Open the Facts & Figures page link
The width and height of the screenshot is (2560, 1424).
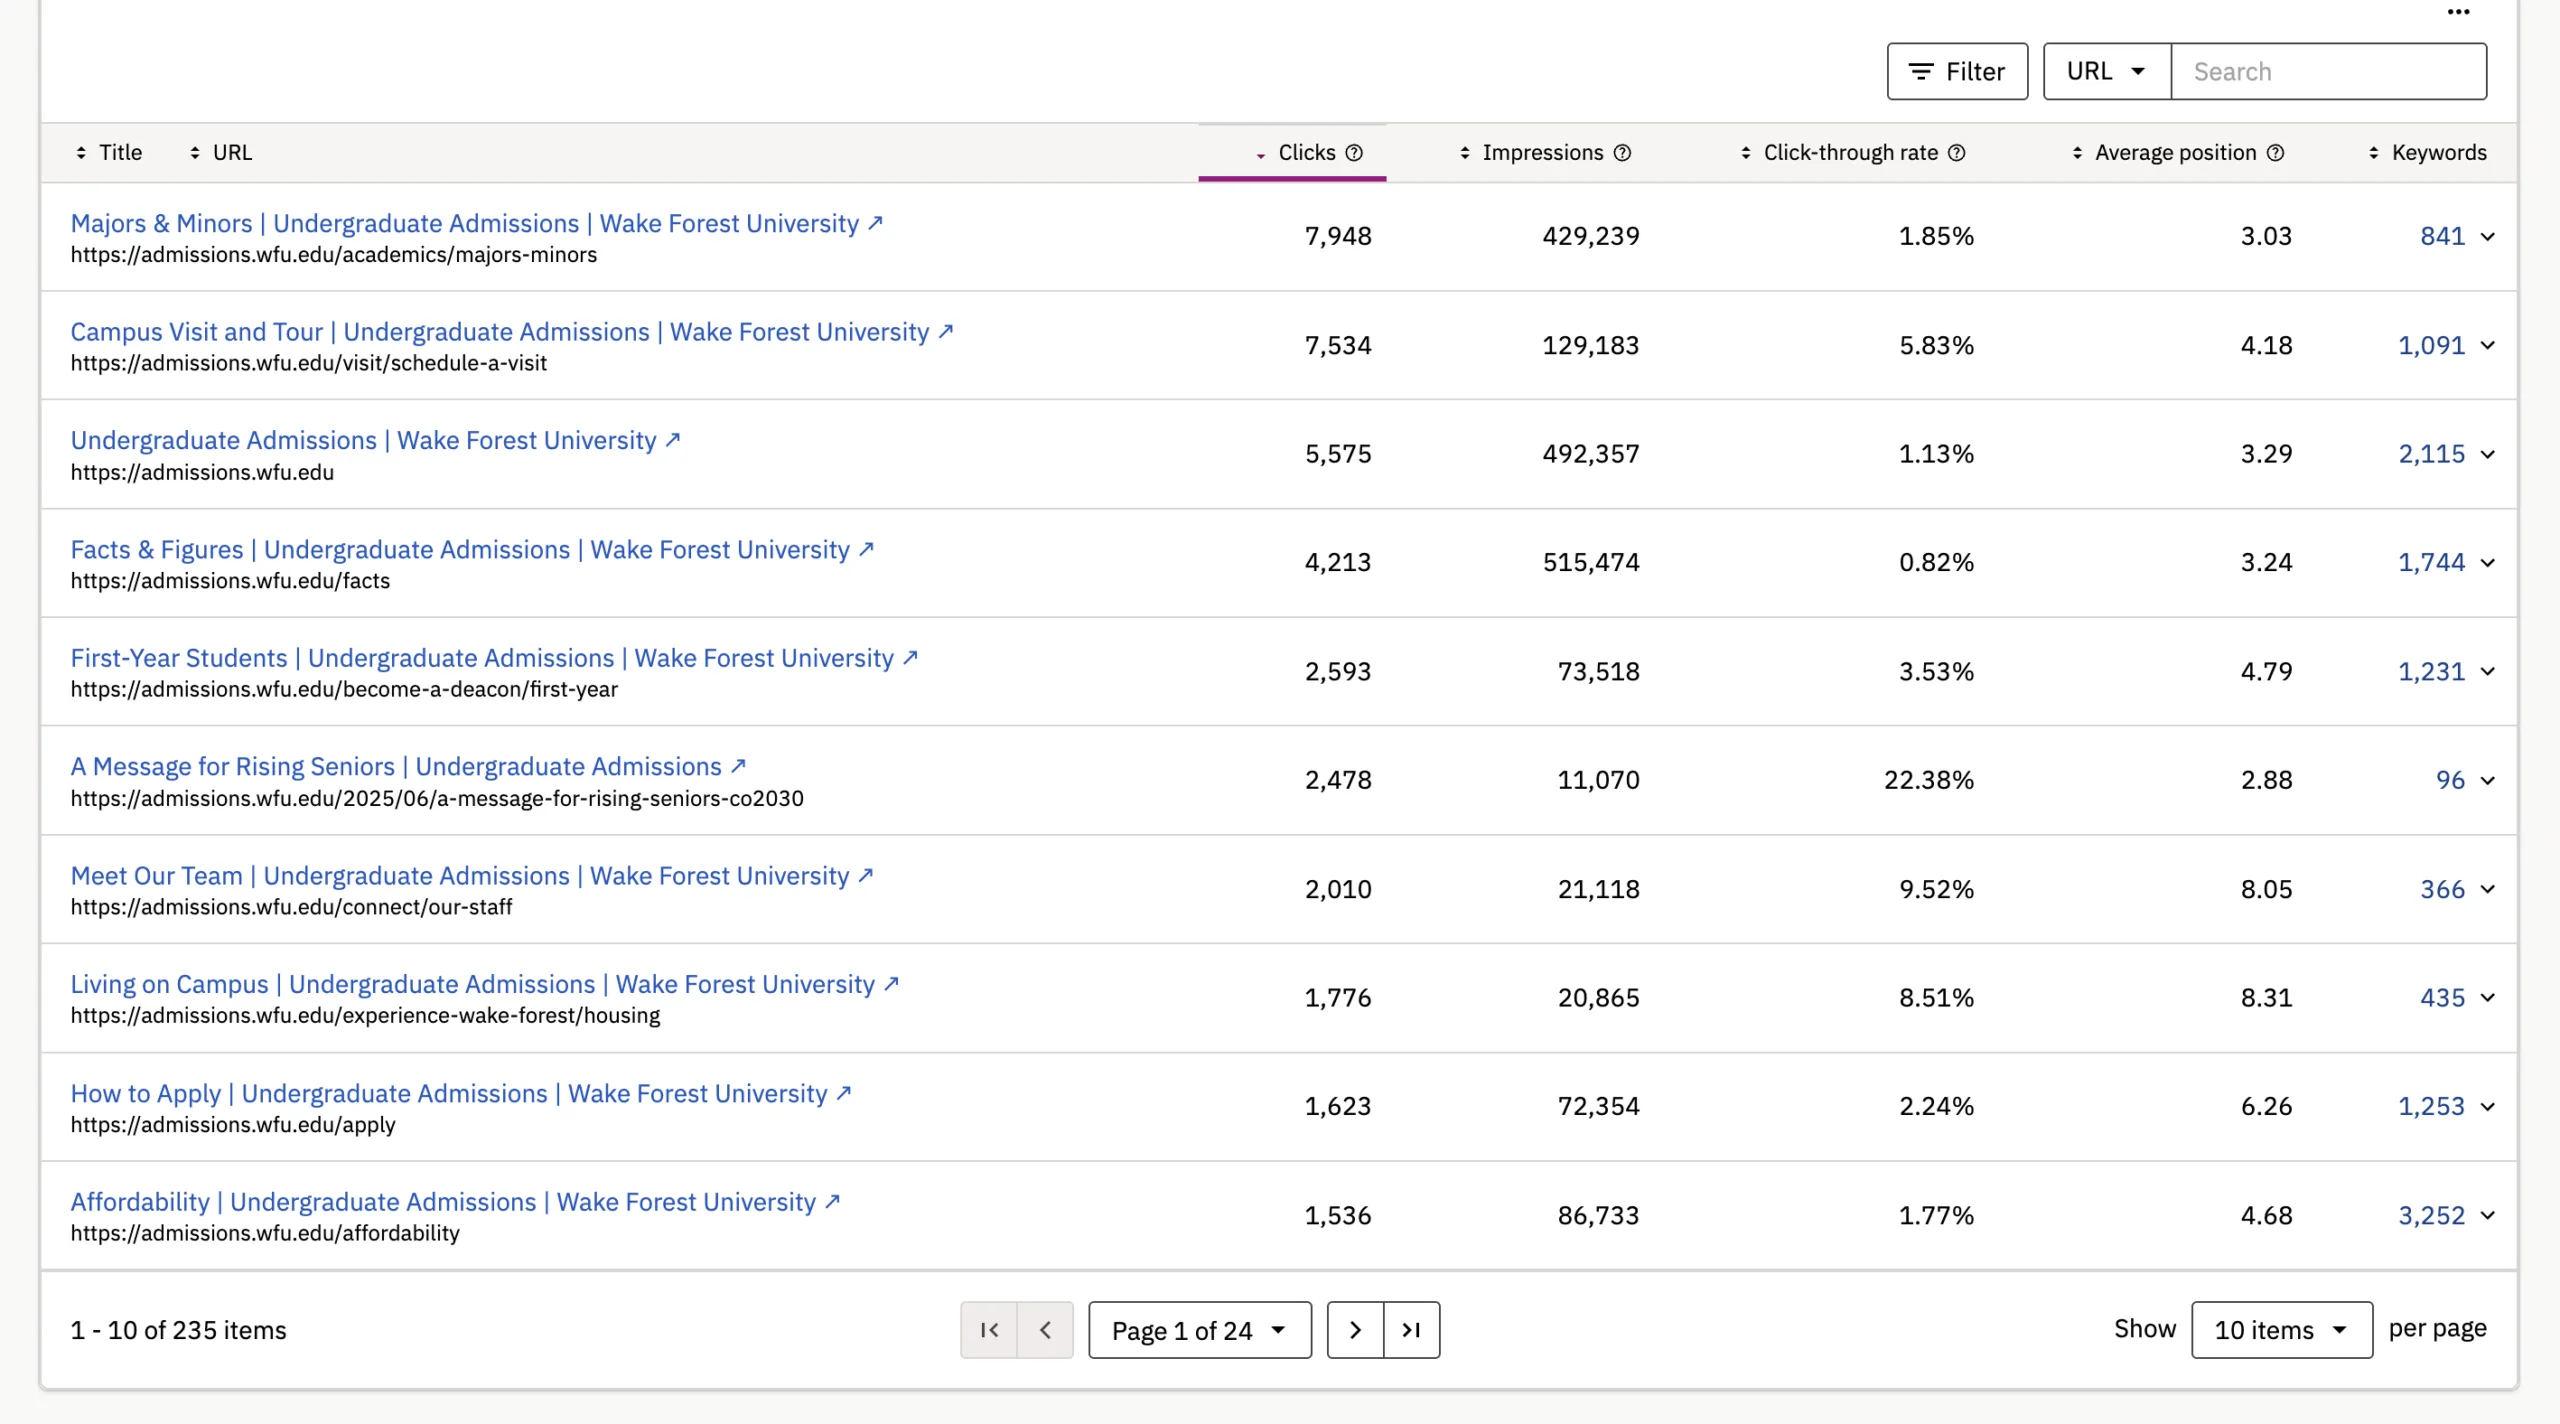click(471, 549)
